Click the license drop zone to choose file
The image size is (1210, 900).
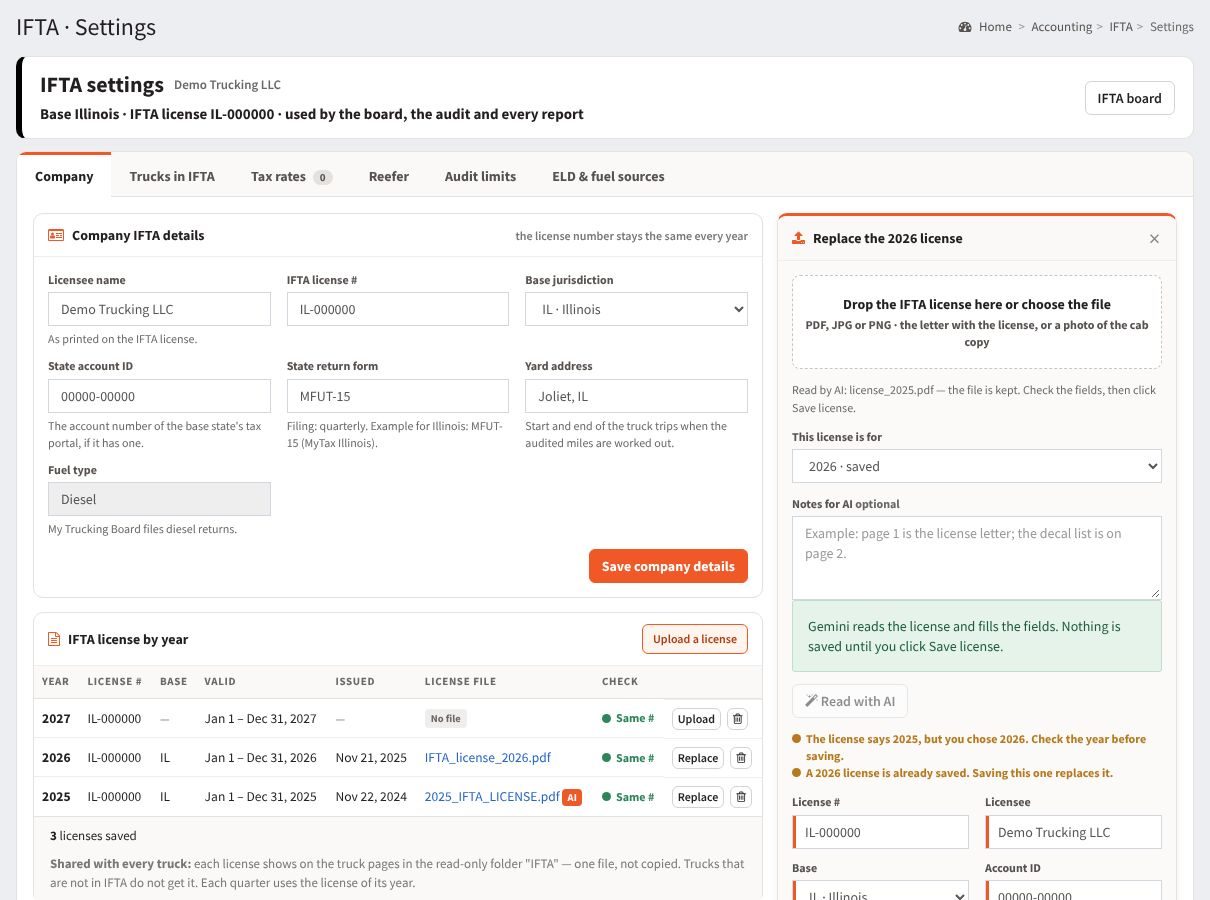[x=977, y=322]
